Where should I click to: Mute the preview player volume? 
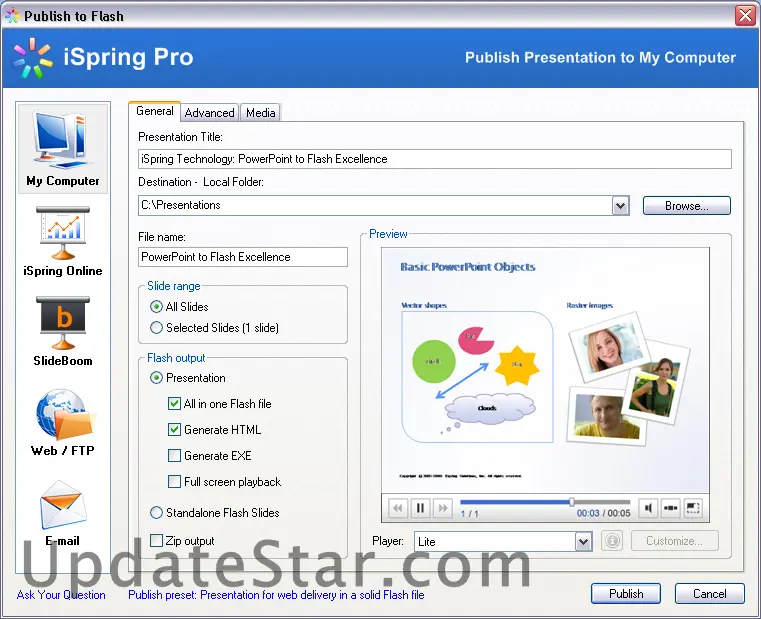click(x=648, y=508)
